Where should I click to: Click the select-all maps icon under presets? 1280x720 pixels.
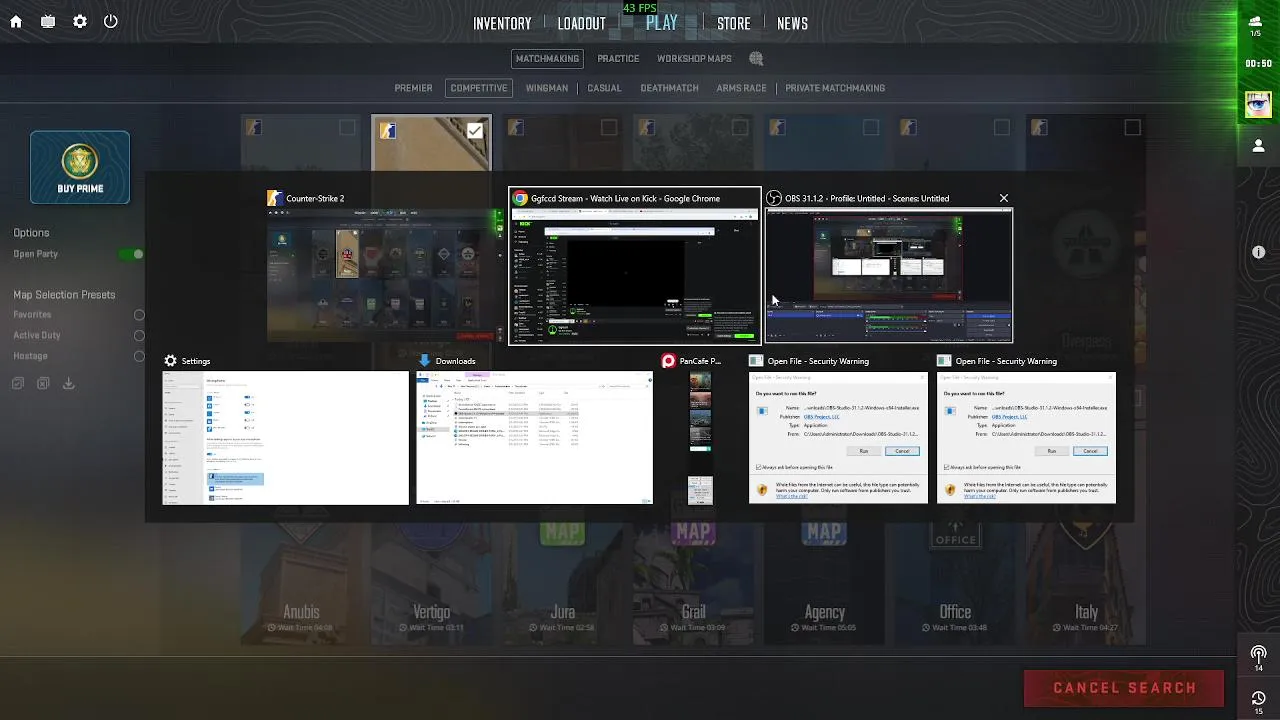[18, 383]
